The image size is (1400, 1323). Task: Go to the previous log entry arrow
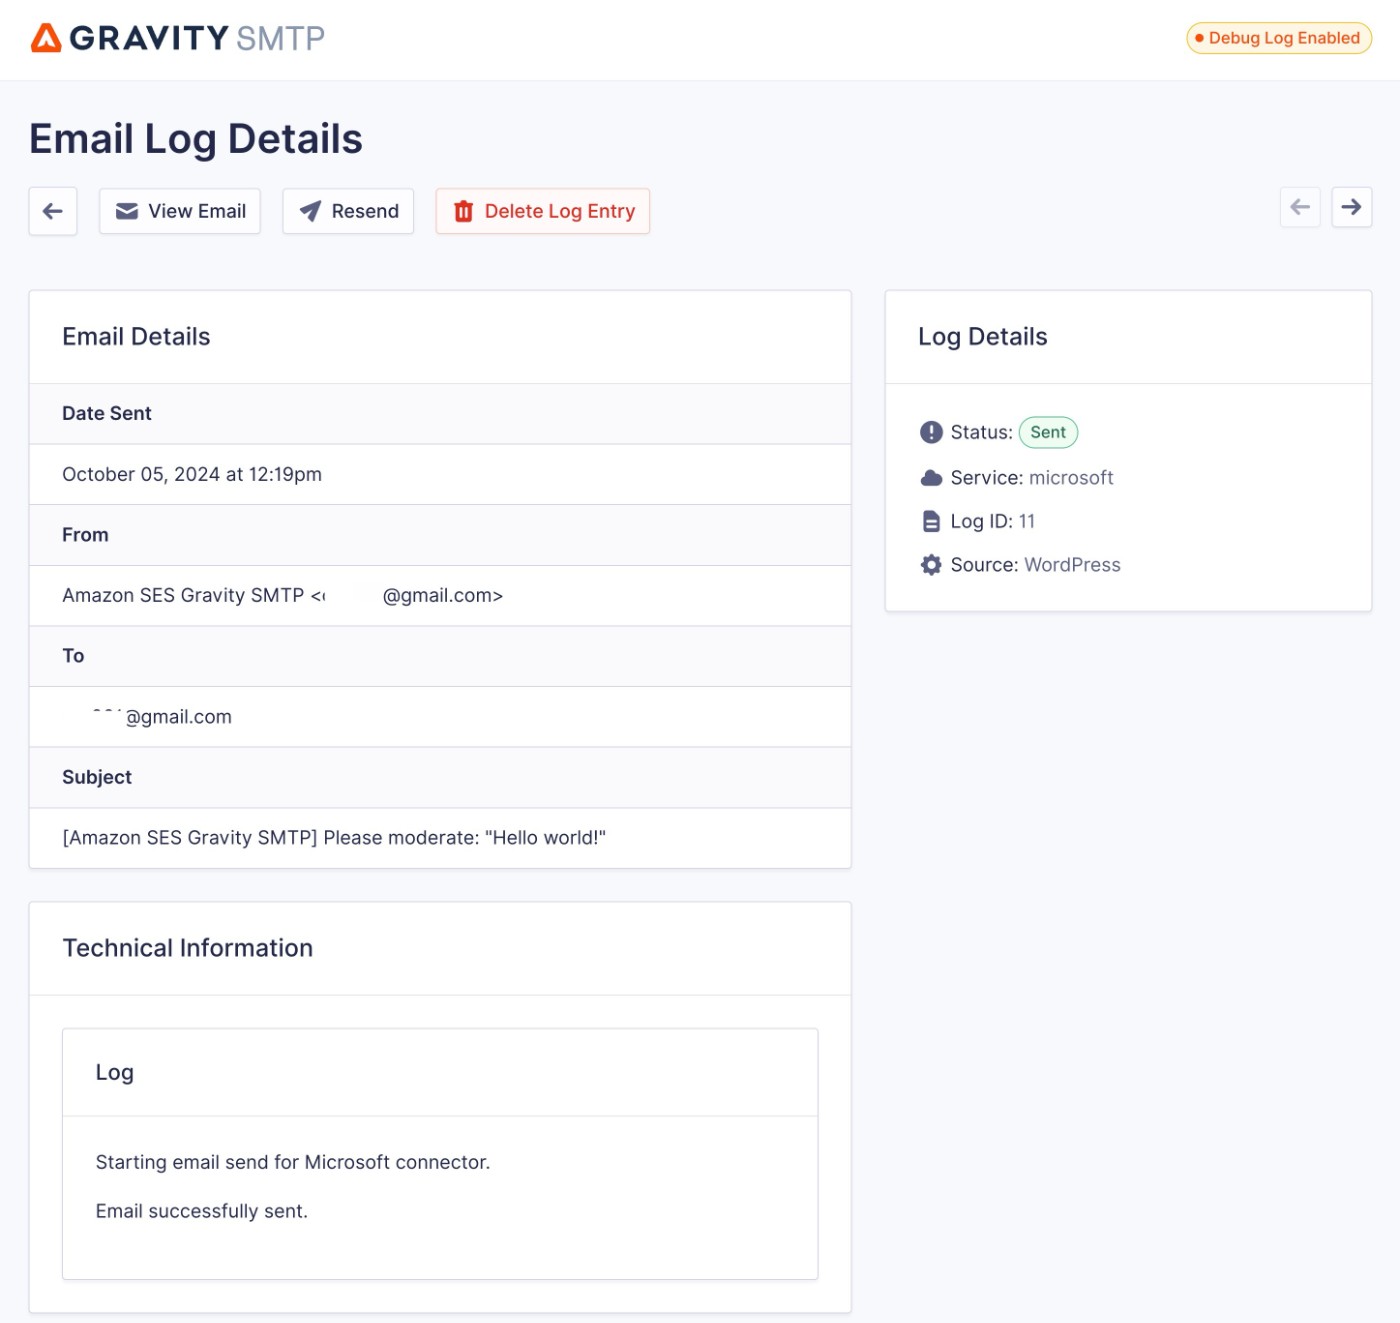click(x=1300, y=207)
